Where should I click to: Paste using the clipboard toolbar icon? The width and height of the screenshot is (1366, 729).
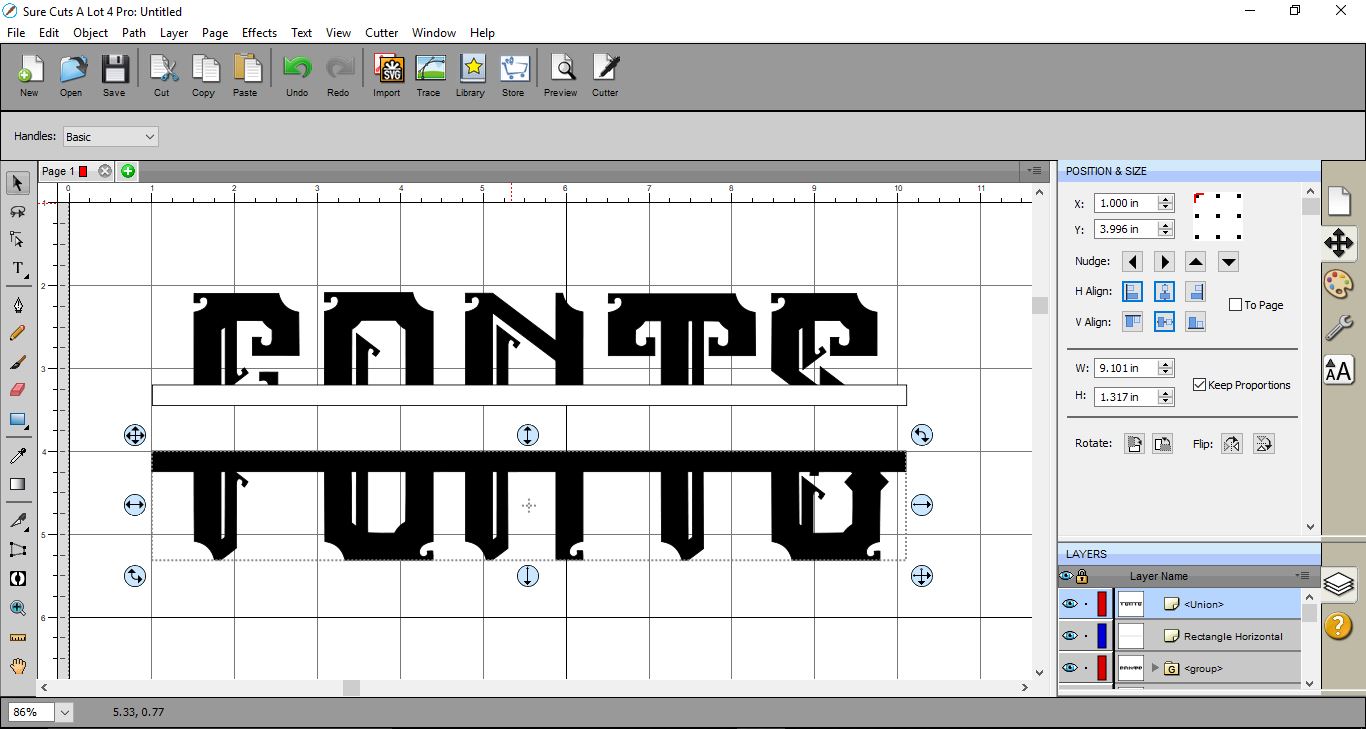(x=245, y=76)
